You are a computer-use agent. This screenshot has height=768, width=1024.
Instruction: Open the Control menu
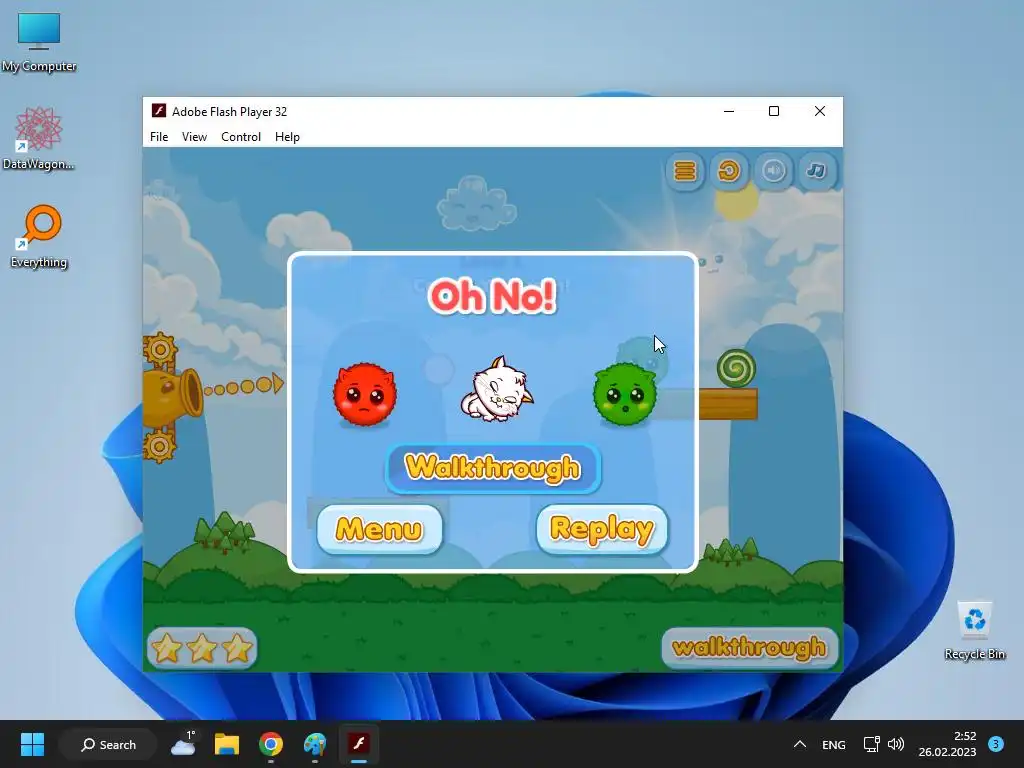241,136
